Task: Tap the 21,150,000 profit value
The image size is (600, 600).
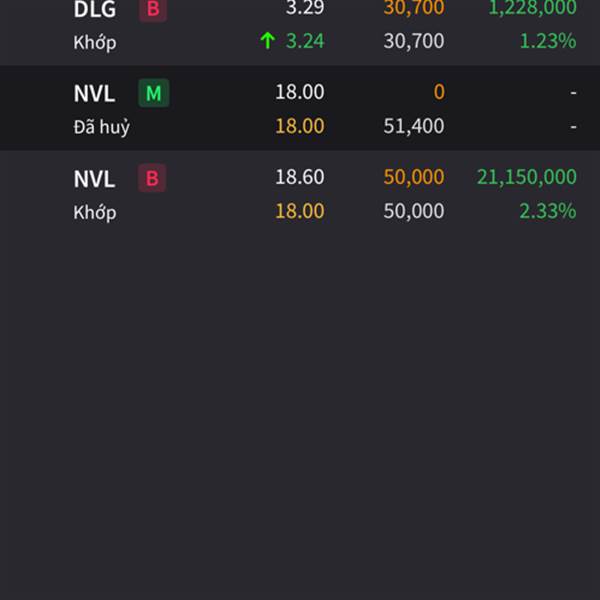Action: pyautogui.click(x=527, y=177)
